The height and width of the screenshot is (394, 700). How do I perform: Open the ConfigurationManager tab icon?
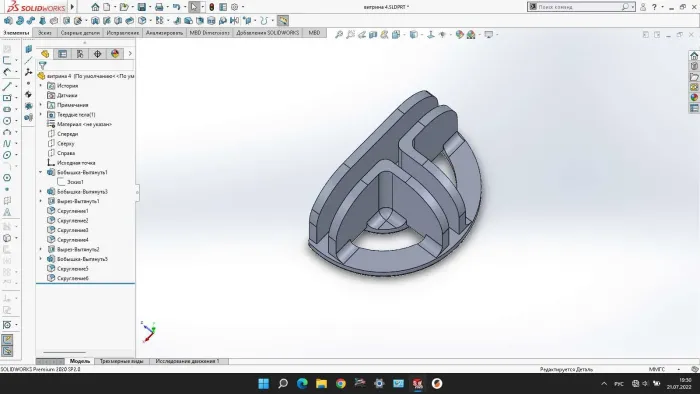click(80, 54)
